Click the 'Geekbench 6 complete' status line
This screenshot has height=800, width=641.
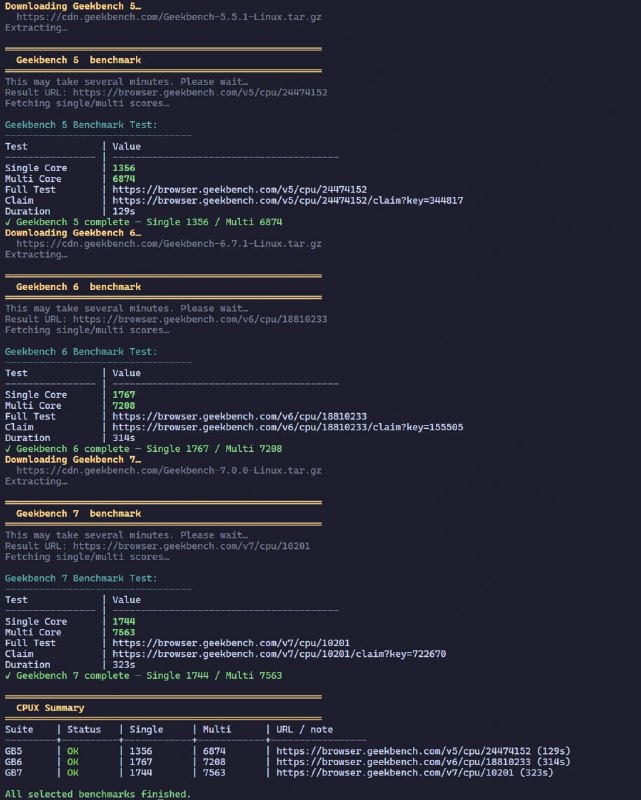point(143,449)
